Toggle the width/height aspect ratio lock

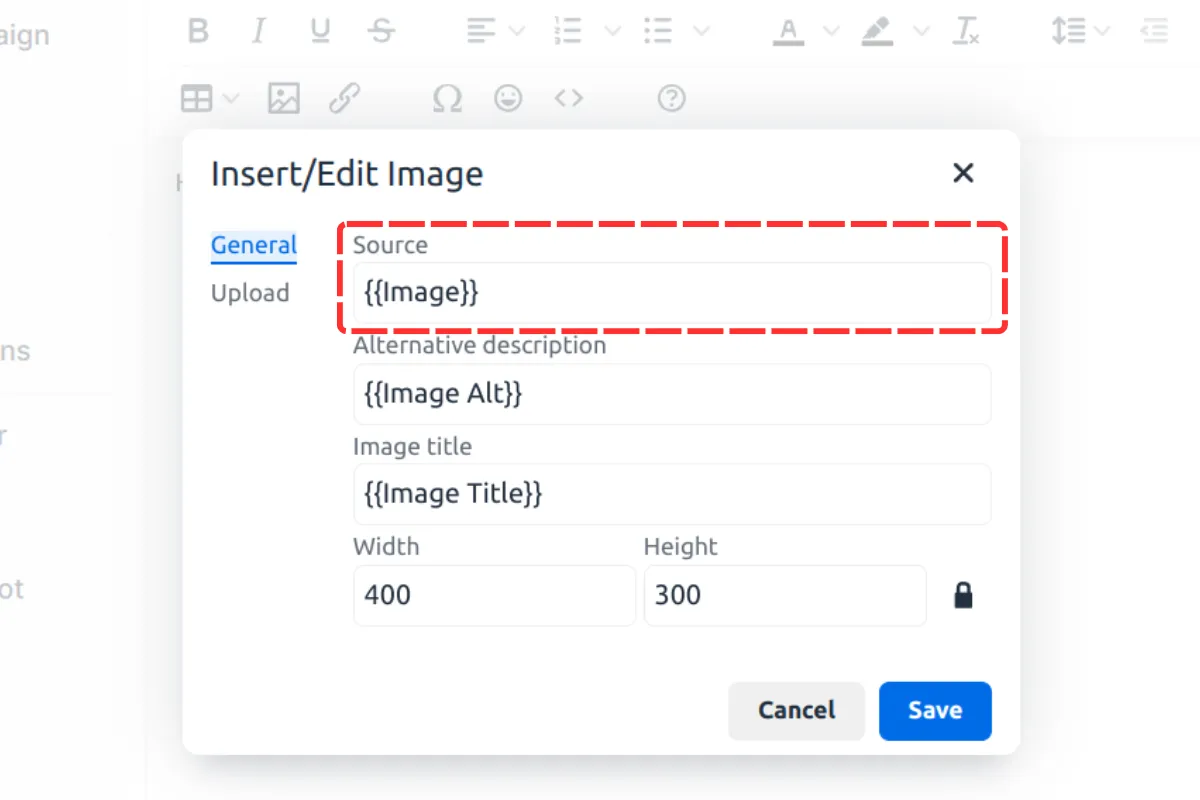click(x=963, y=595)
